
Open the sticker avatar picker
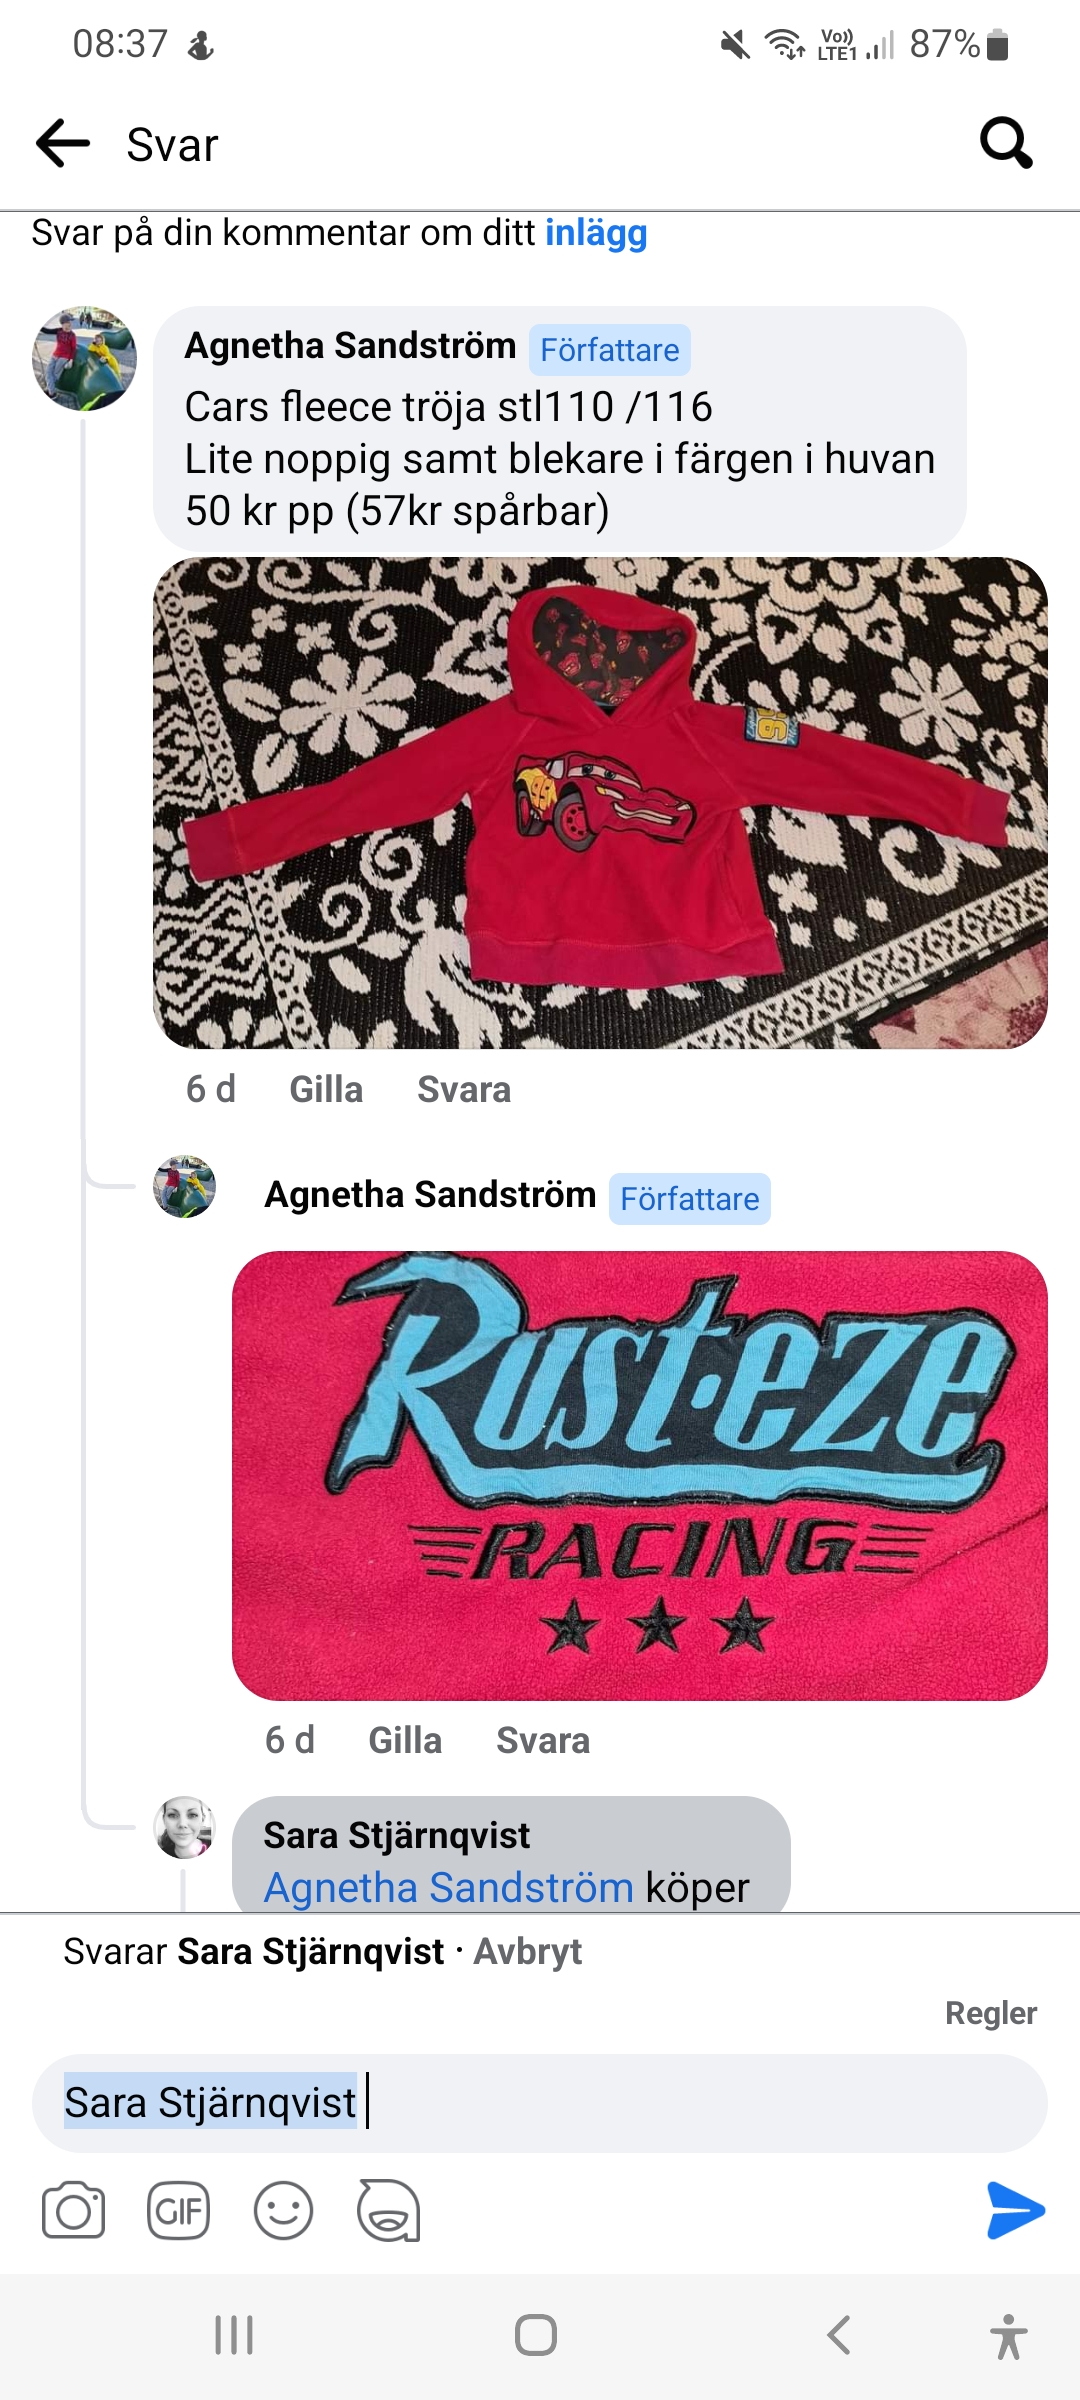click(388, 2210)
